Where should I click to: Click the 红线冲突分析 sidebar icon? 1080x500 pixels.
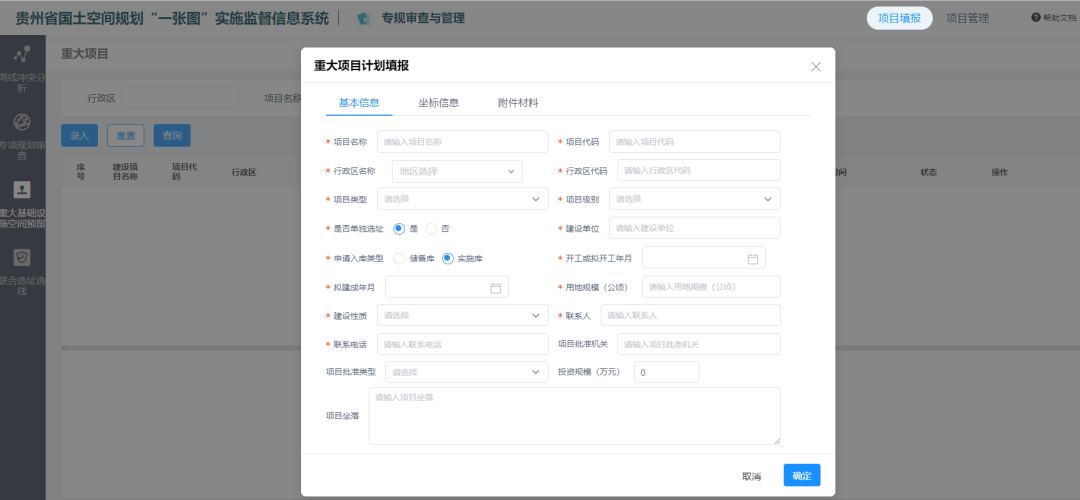[x=22, y=56]
